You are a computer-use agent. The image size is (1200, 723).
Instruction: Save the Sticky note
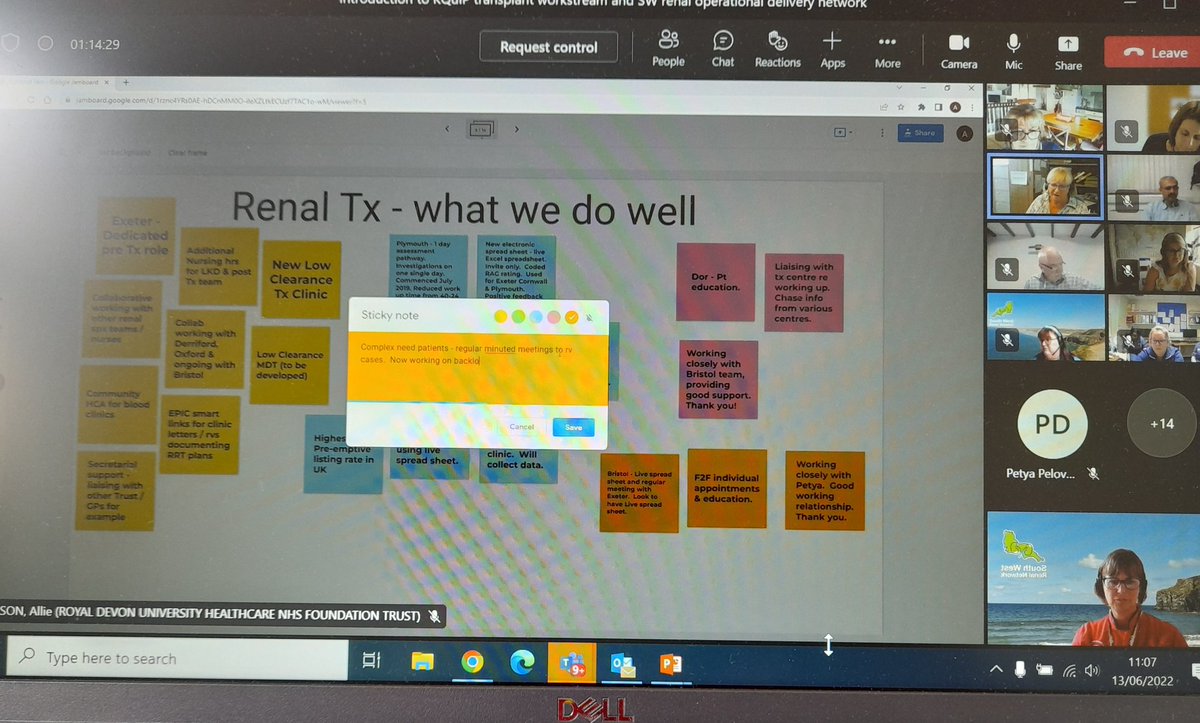tap(572, 426)
